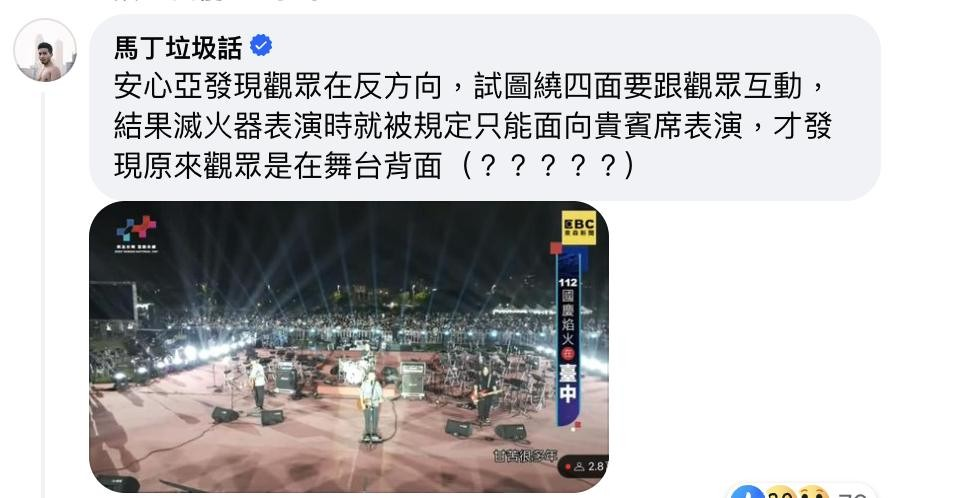Viewport: 958px width, 498px height.
Task: Open the 馬丁垃圾話 profile avatar
Action: pyautogui.click(x=45, y=50)
